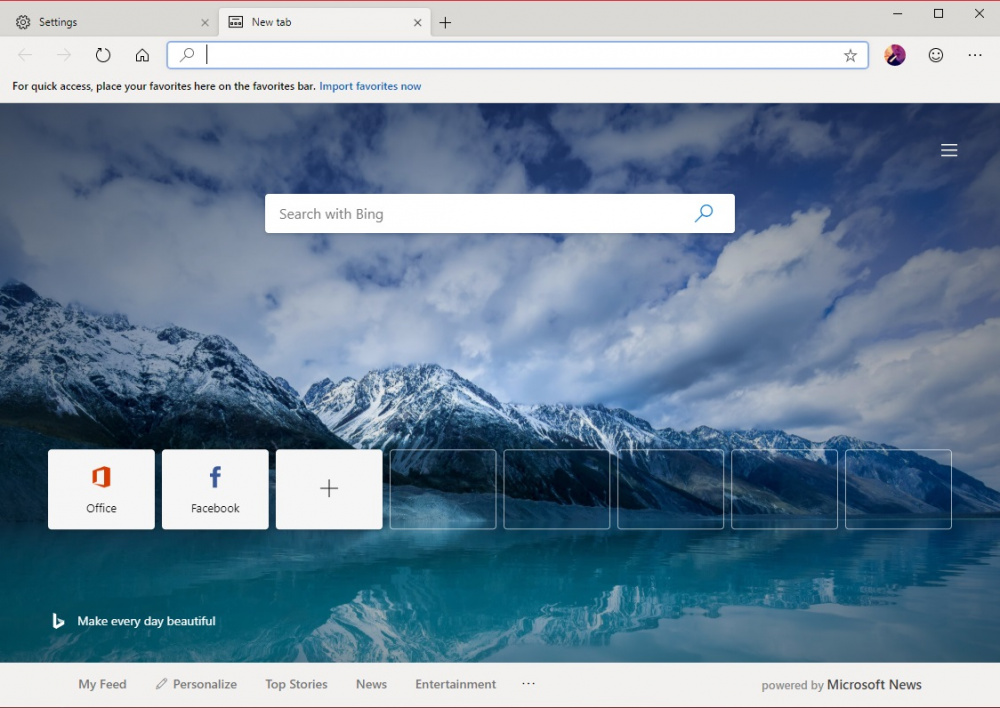The height and width of the screenshot is (708, 1000).
Task: Select the My Feed section
Action: coord(102,684)
